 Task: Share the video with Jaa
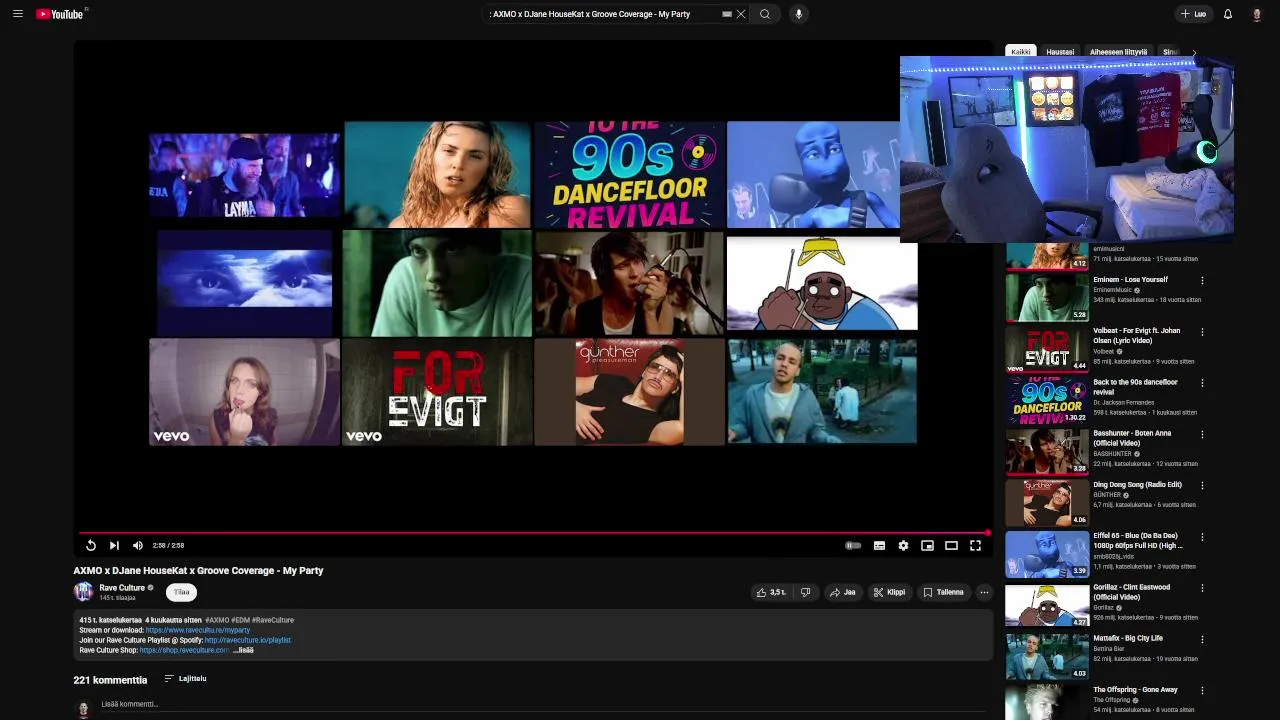(842, 592)
